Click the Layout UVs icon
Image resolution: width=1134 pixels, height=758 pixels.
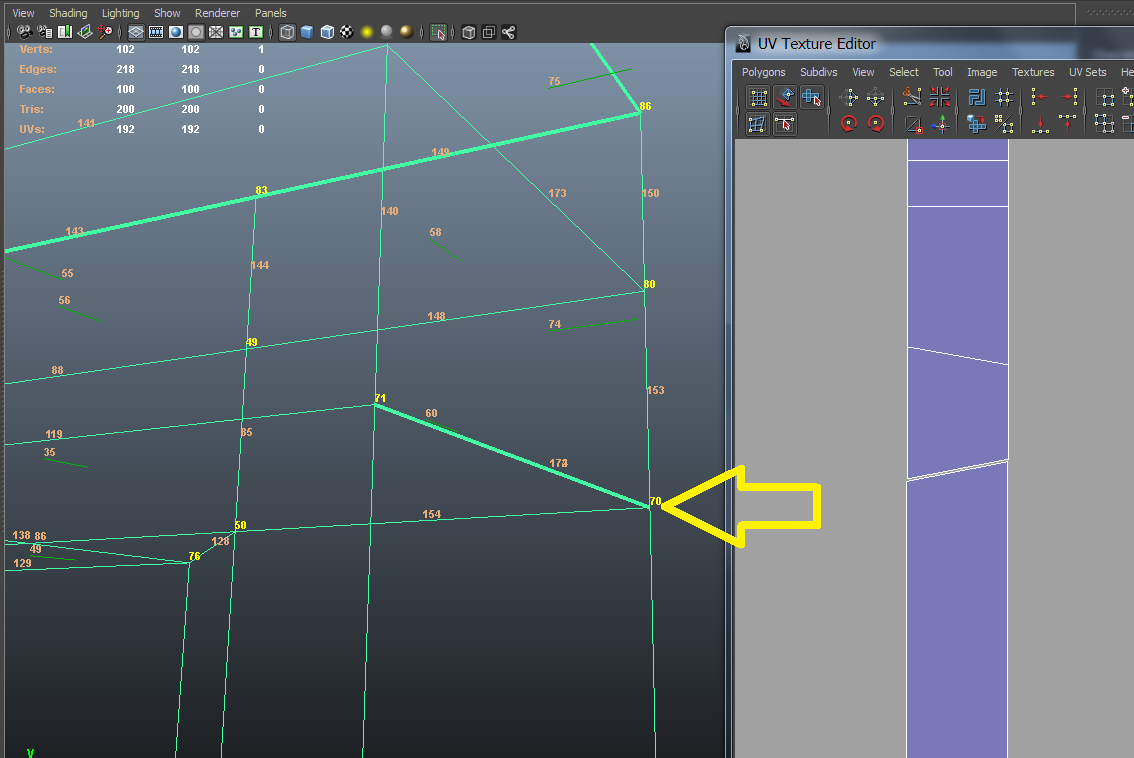[977, 97]
